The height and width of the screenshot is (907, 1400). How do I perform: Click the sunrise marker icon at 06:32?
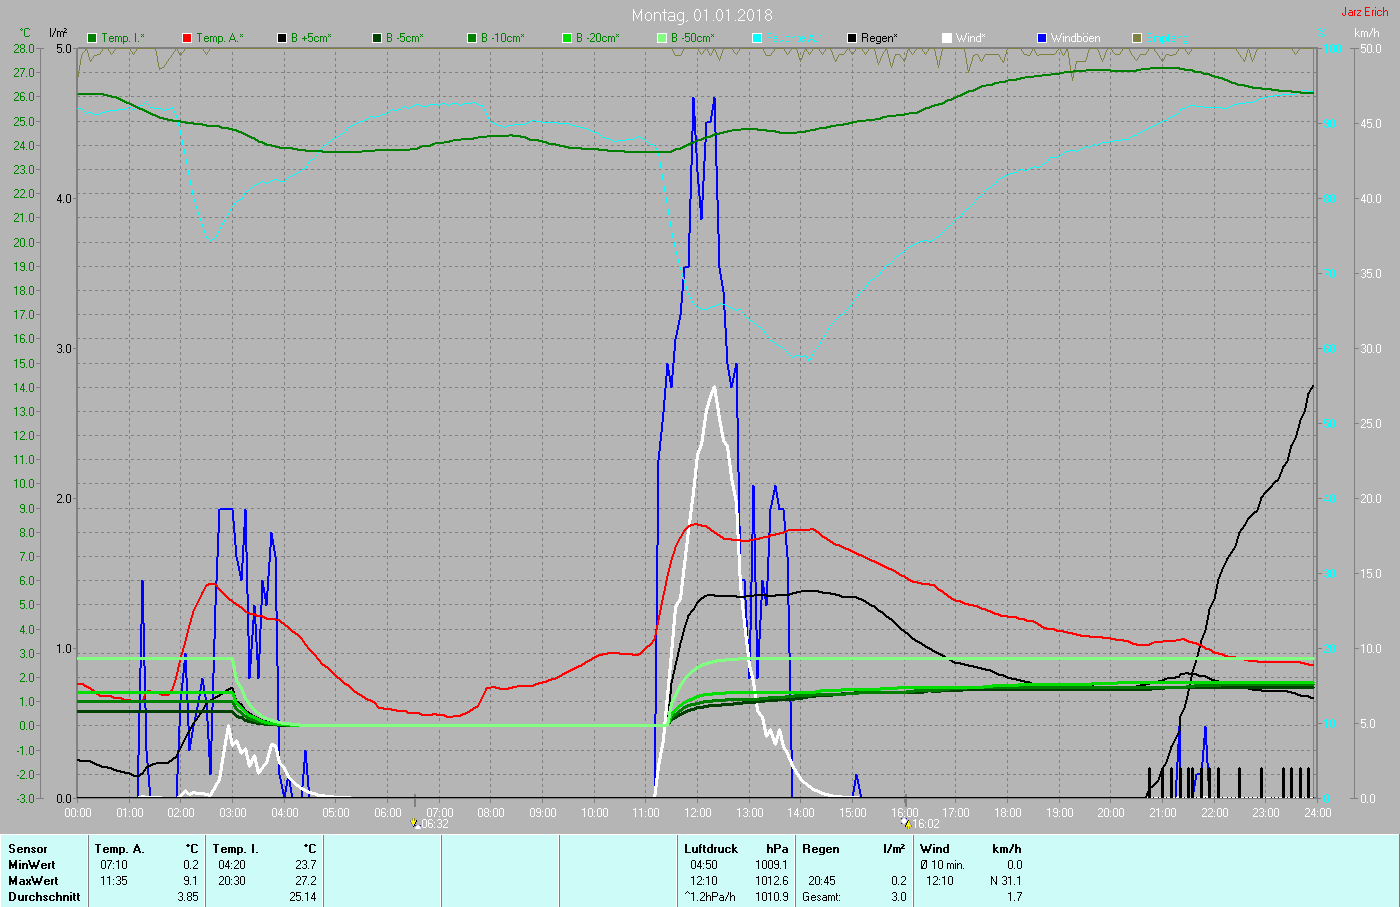[416, 824]
